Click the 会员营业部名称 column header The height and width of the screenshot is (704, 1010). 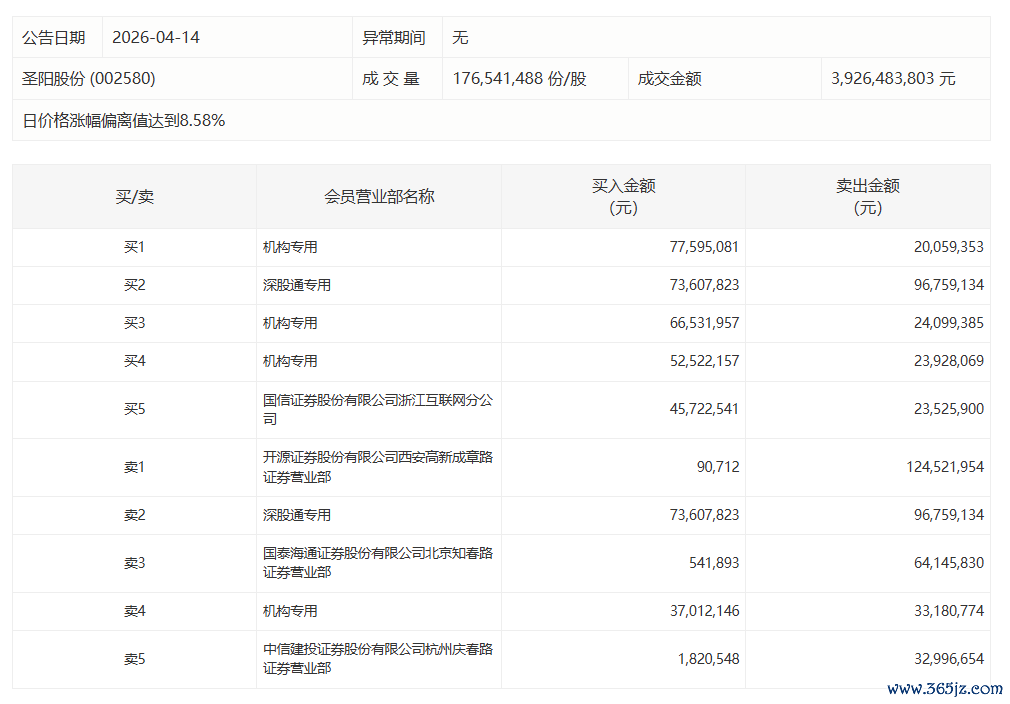[379, 196]
